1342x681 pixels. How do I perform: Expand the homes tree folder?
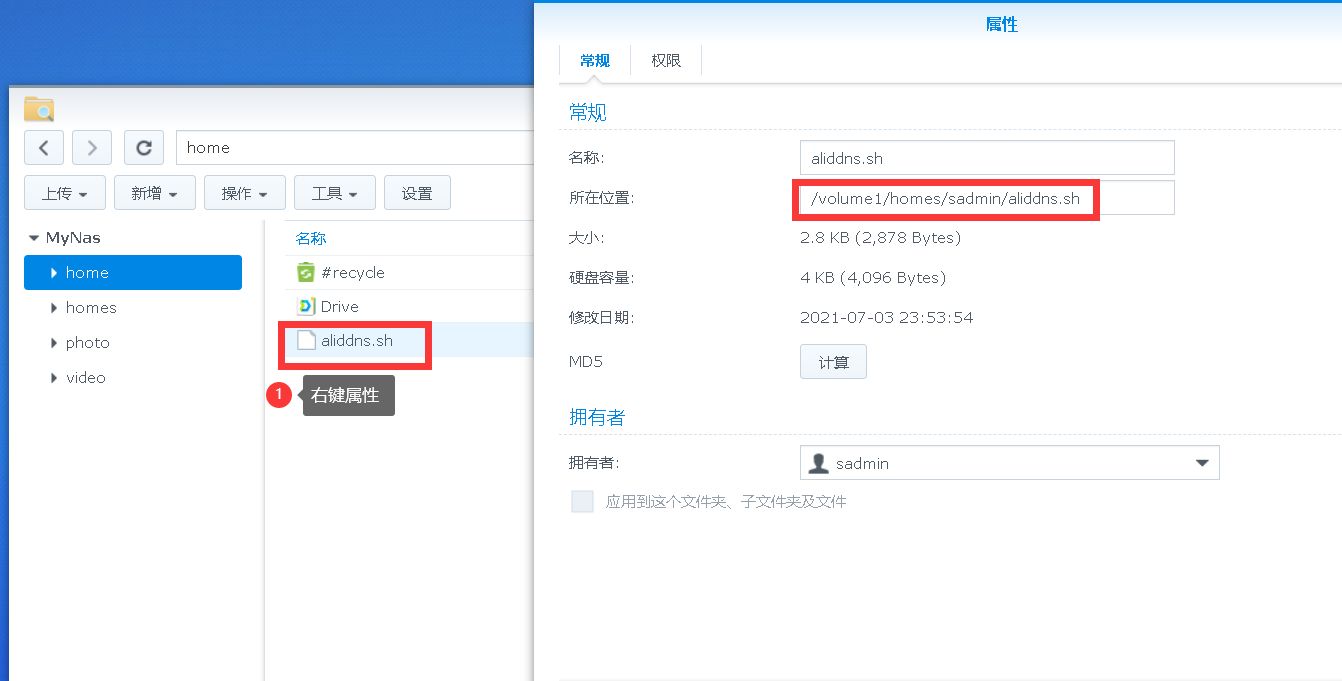pos(54,308)
